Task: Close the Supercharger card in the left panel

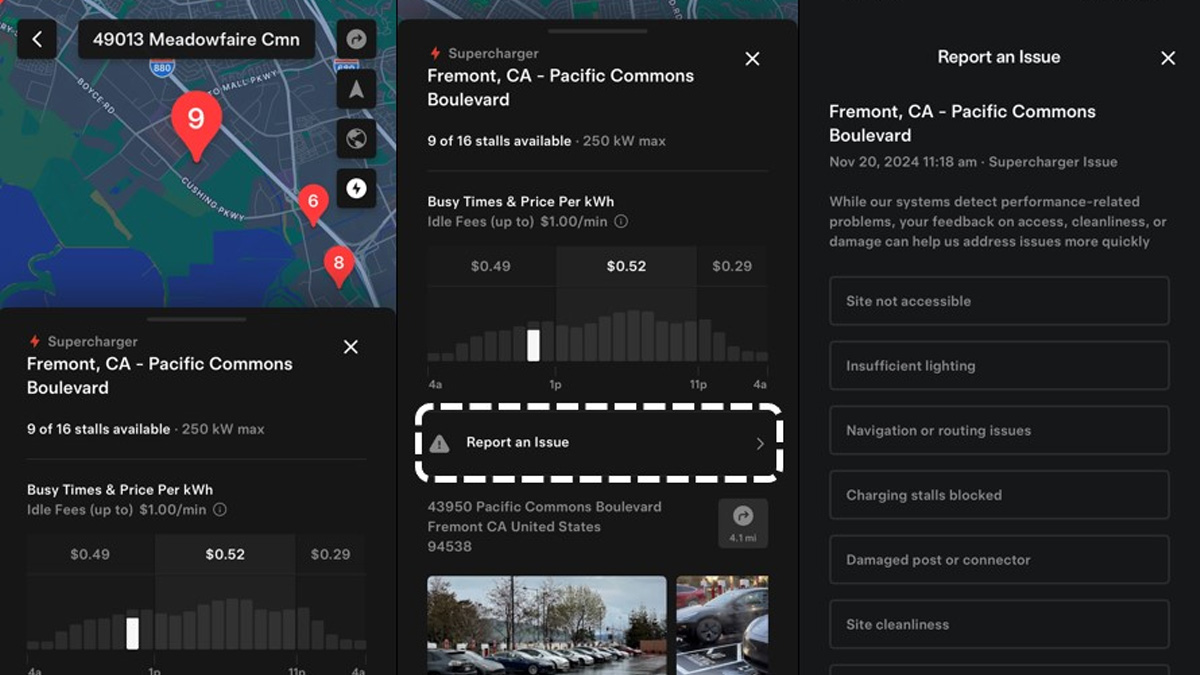Action: [350, 347]
